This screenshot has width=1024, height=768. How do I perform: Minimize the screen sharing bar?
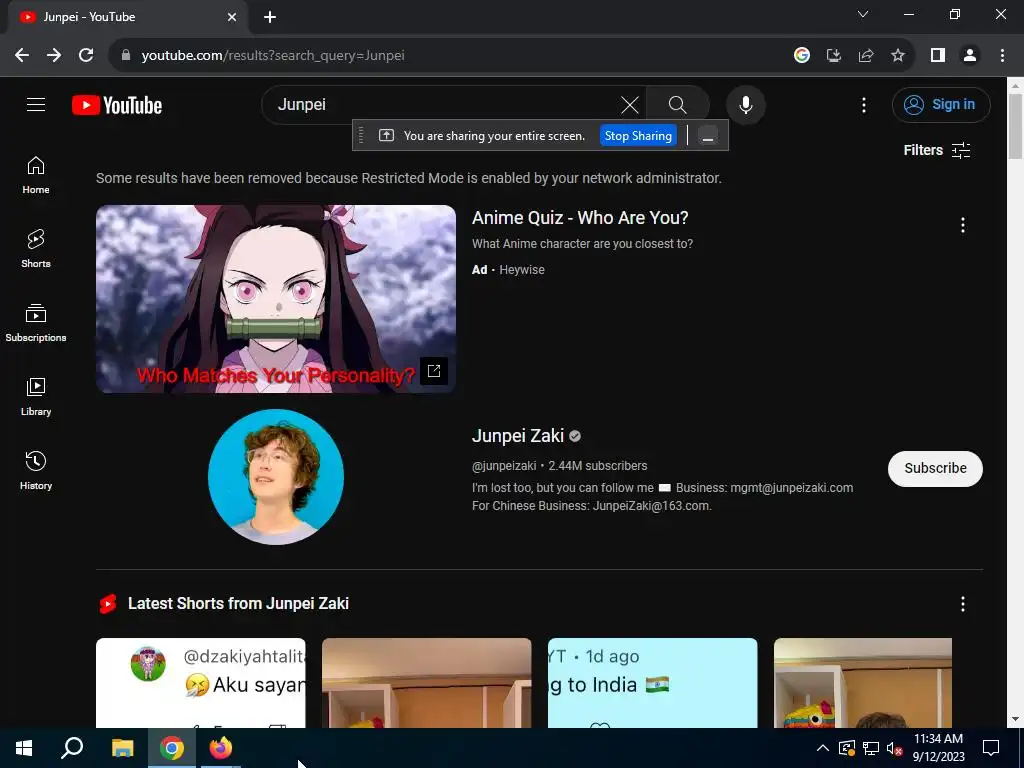click(x=707, y=136)
